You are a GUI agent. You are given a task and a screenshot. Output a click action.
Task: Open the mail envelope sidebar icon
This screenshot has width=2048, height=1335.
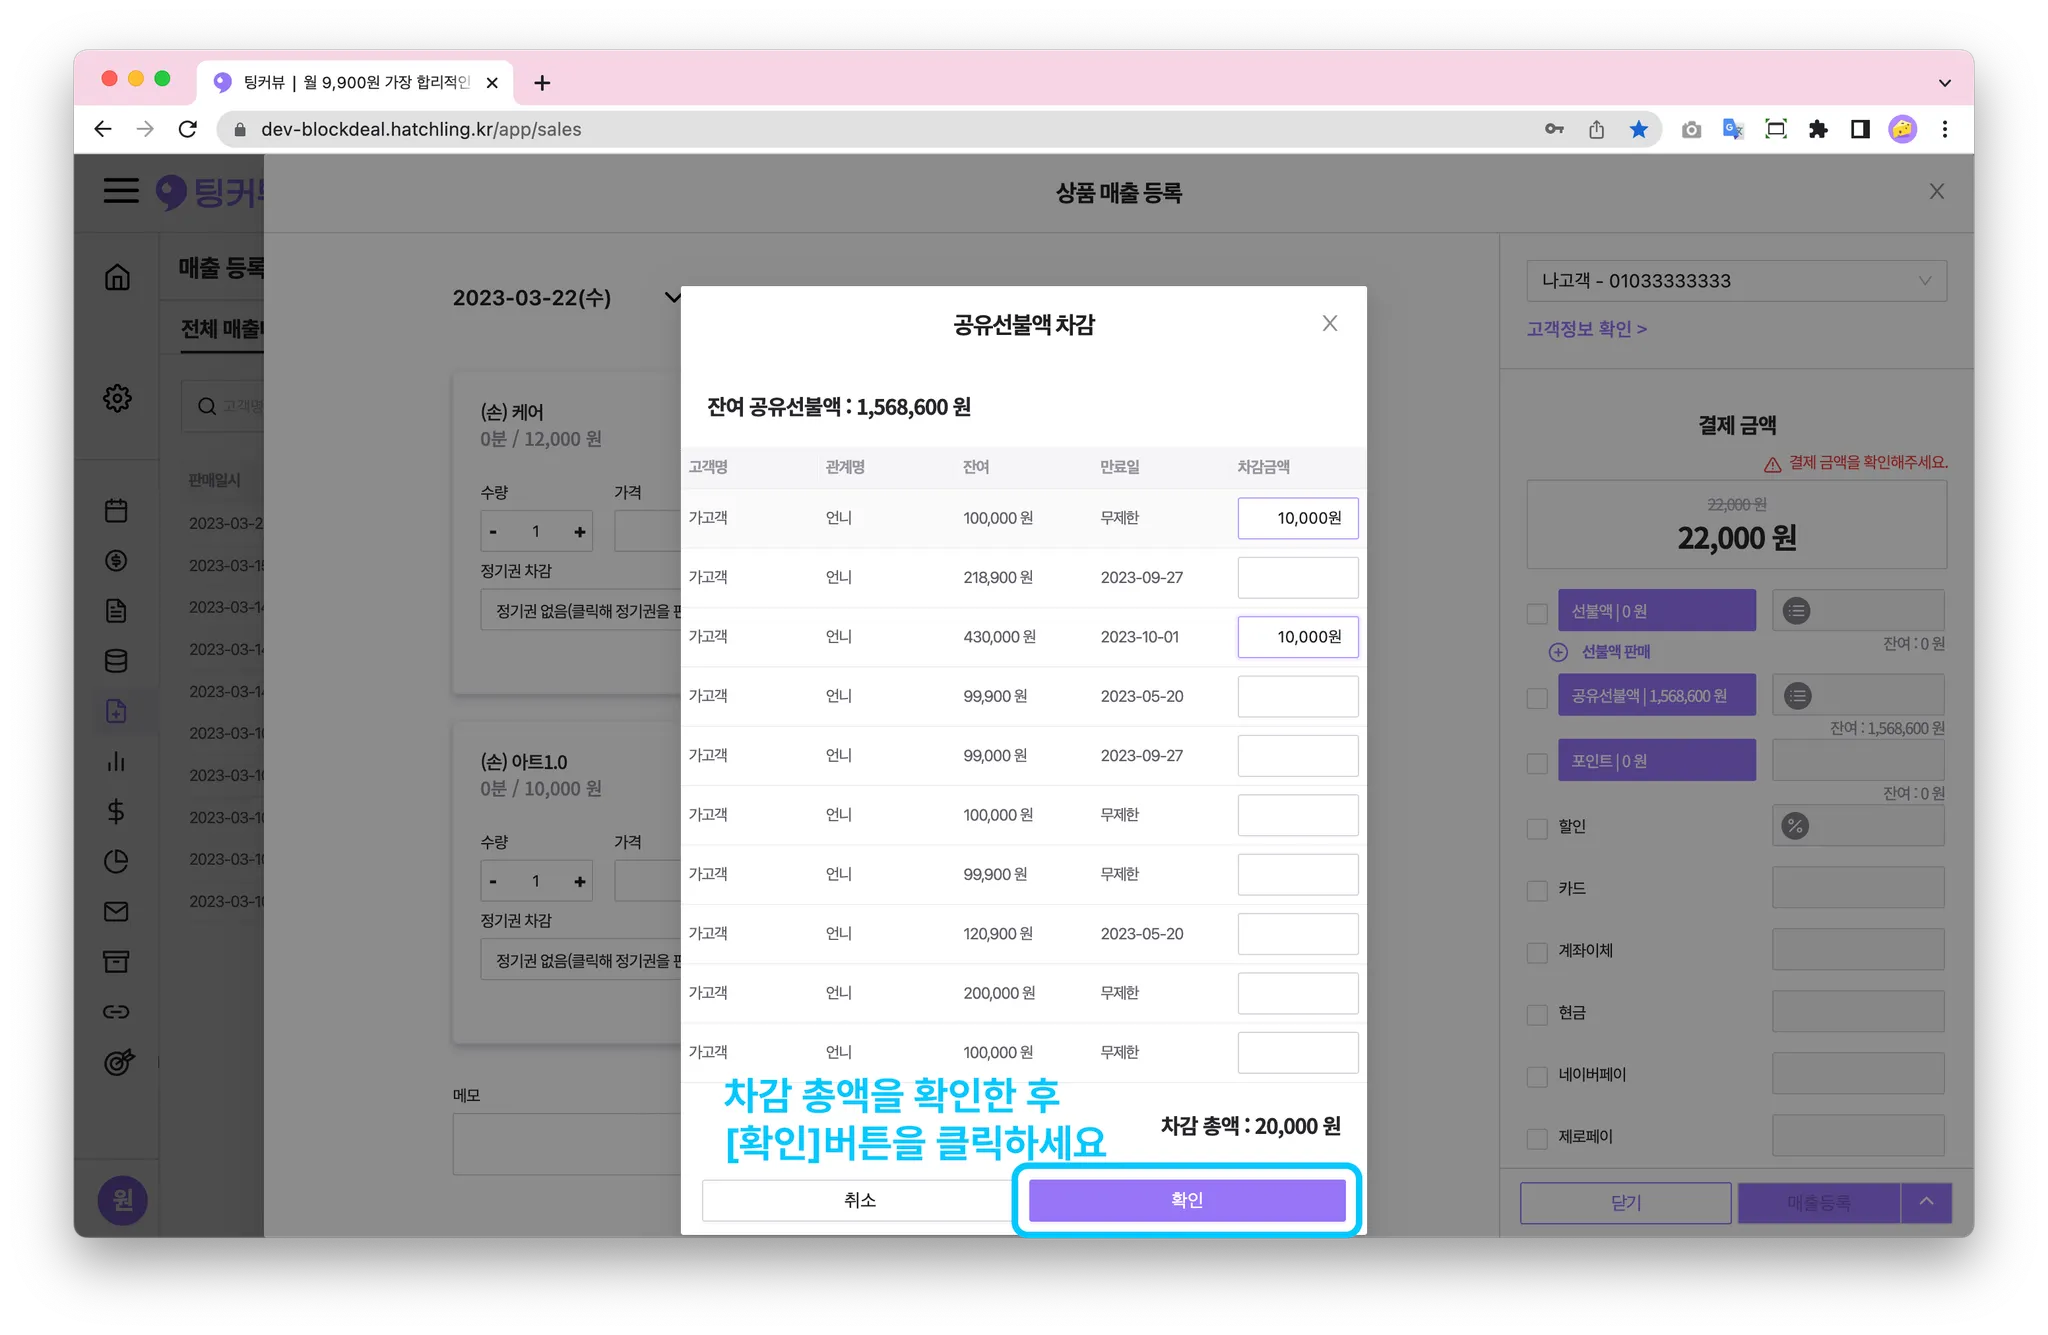coord(116,912)
